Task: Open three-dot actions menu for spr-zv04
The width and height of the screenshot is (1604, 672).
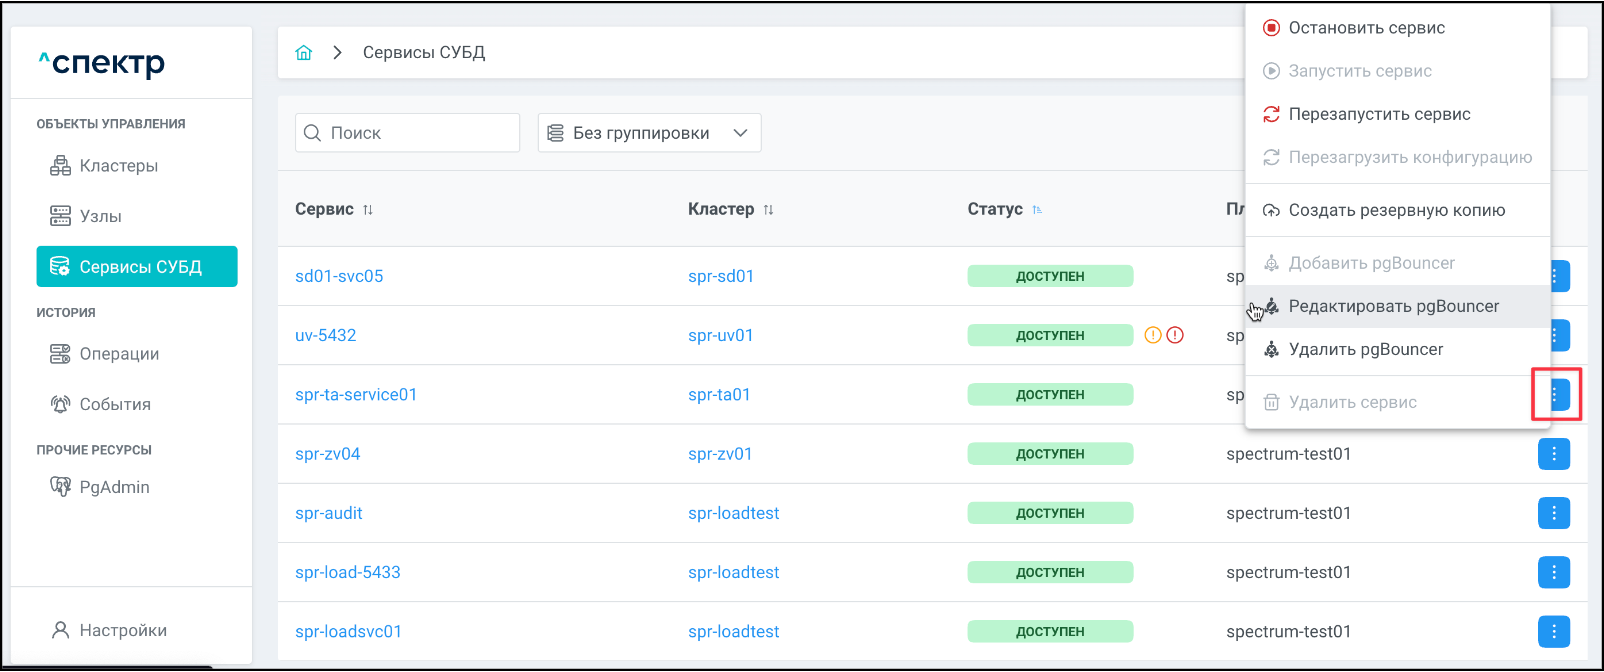Action: click(x=1553, y=454)
